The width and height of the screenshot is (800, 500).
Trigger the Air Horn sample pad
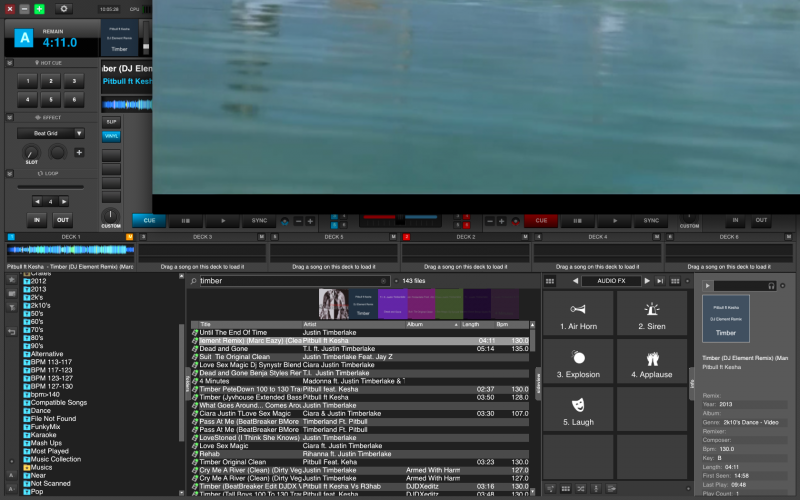tap(578, 314)
